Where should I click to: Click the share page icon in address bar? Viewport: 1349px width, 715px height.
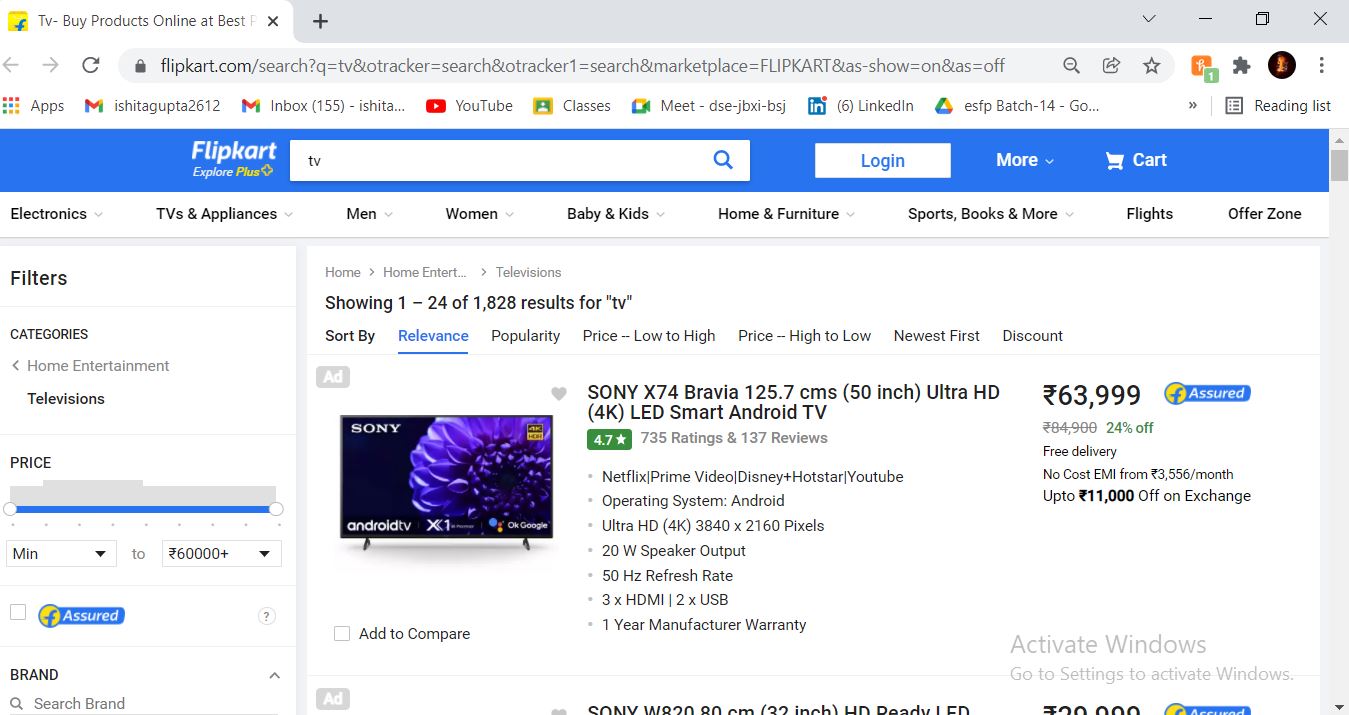coord(1111,66)
